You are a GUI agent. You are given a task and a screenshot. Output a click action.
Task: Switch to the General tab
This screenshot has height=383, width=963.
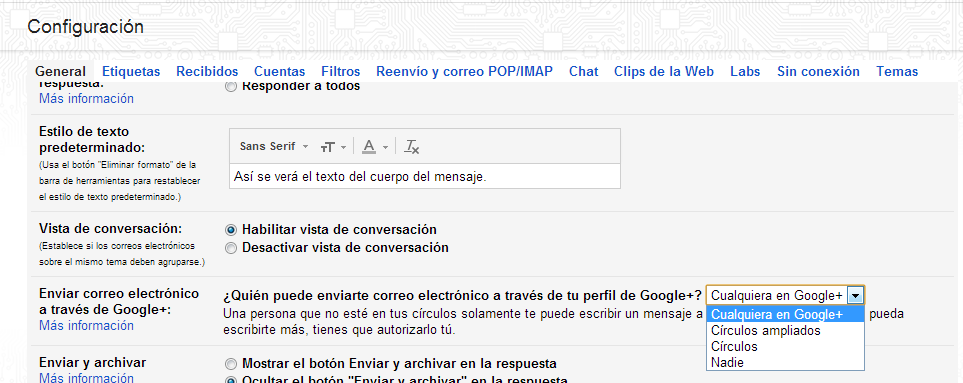coord(60,72)
